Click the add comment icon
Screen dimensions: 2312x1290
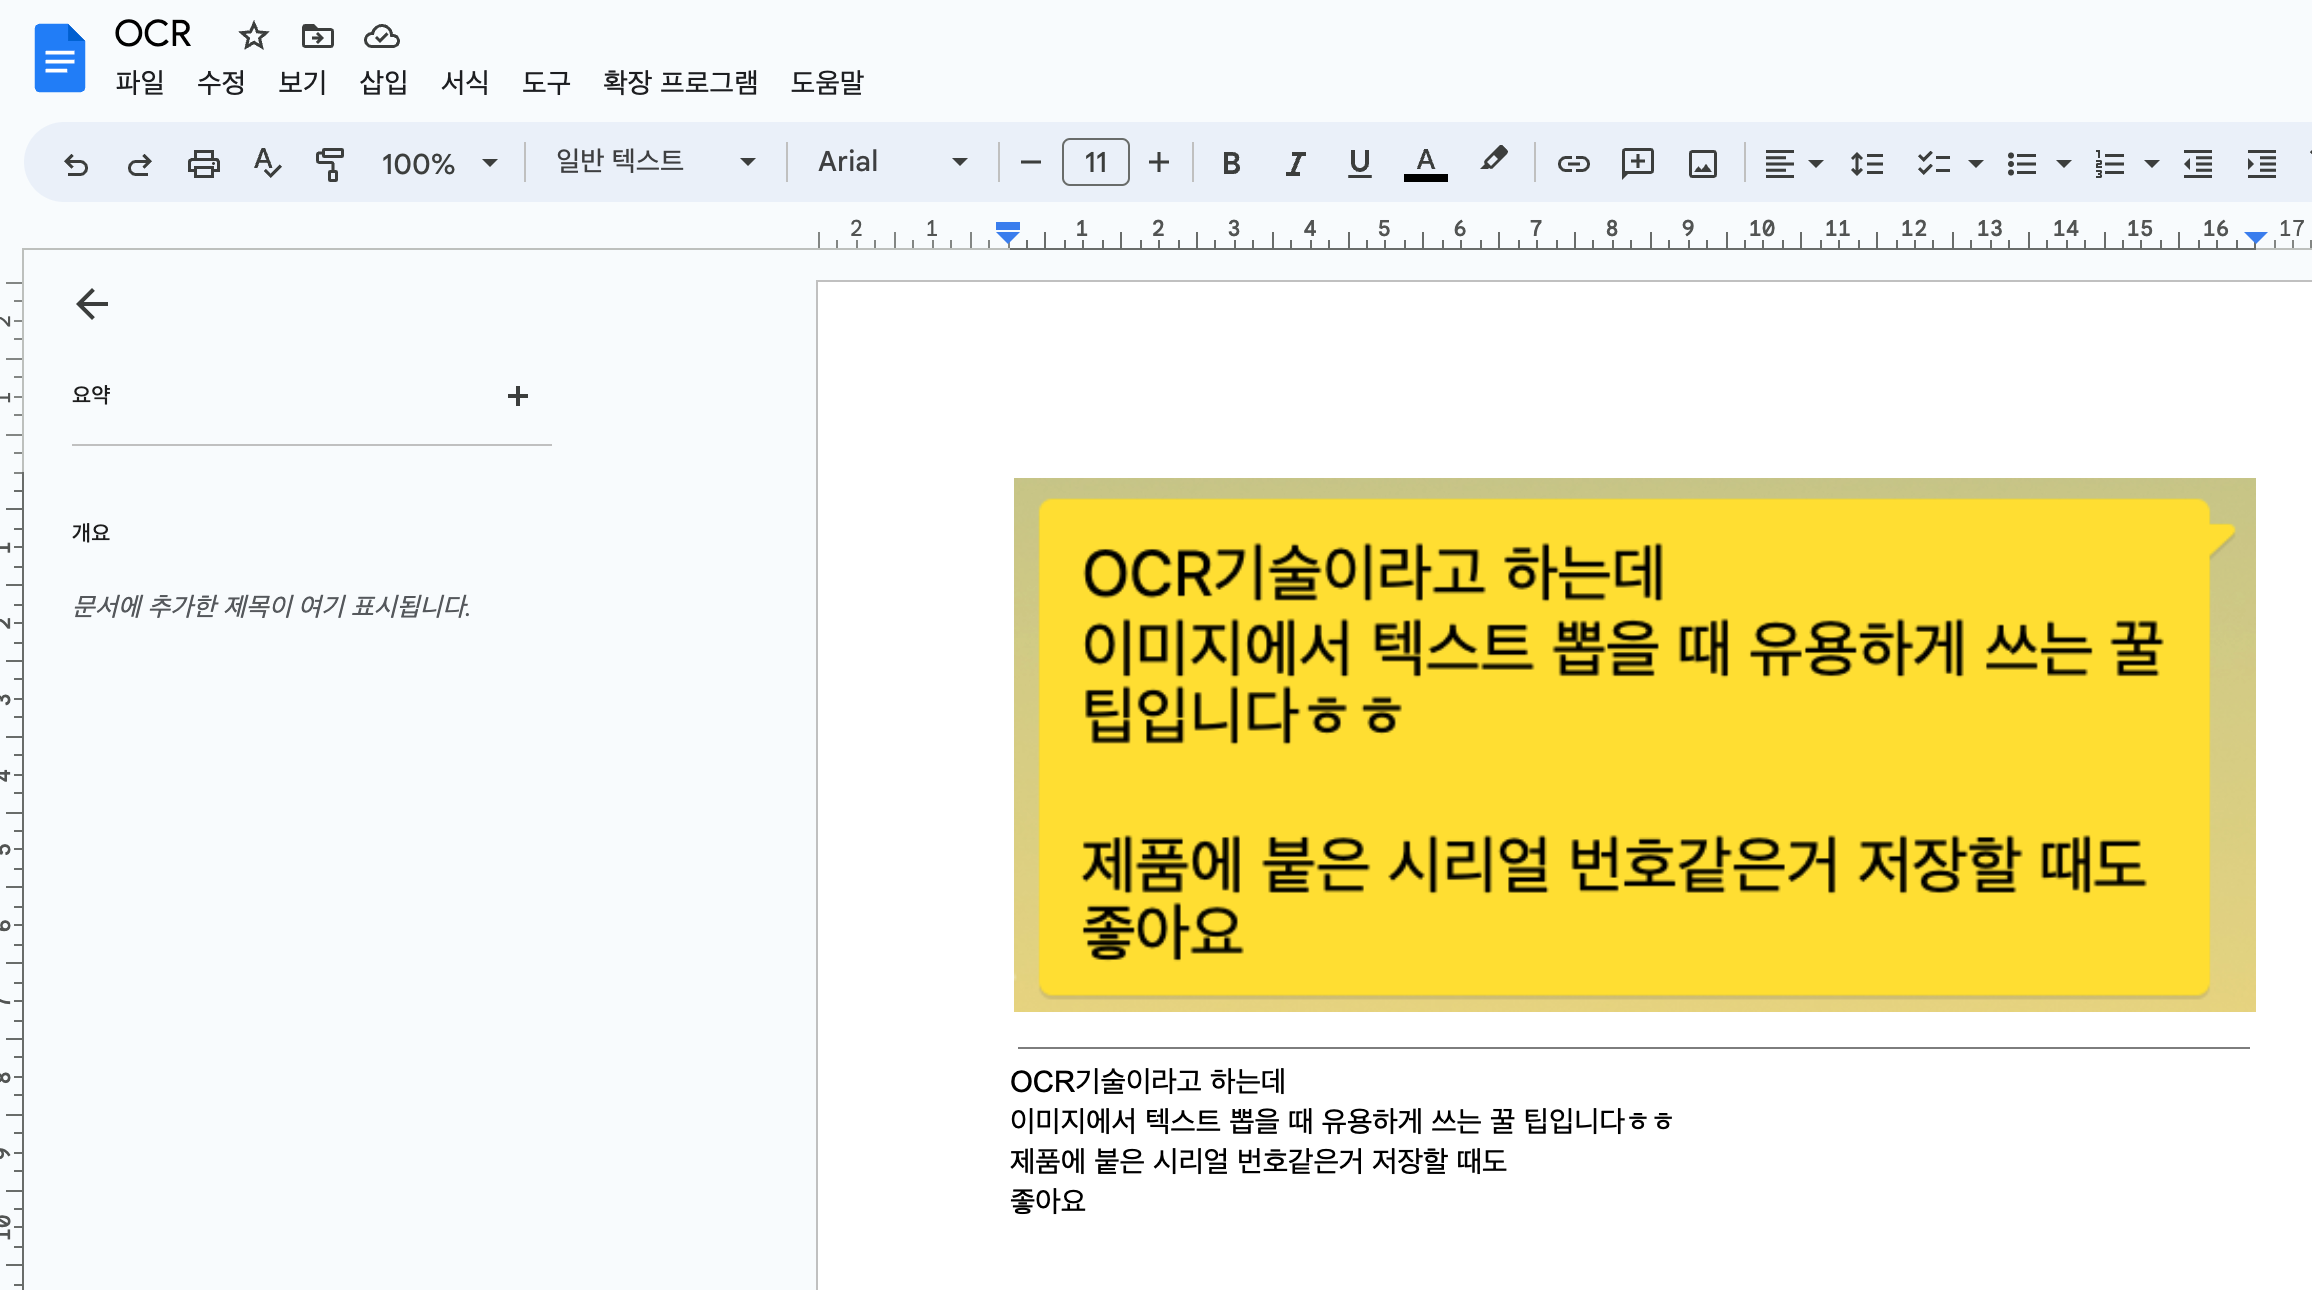click(x=1637, y=163)
